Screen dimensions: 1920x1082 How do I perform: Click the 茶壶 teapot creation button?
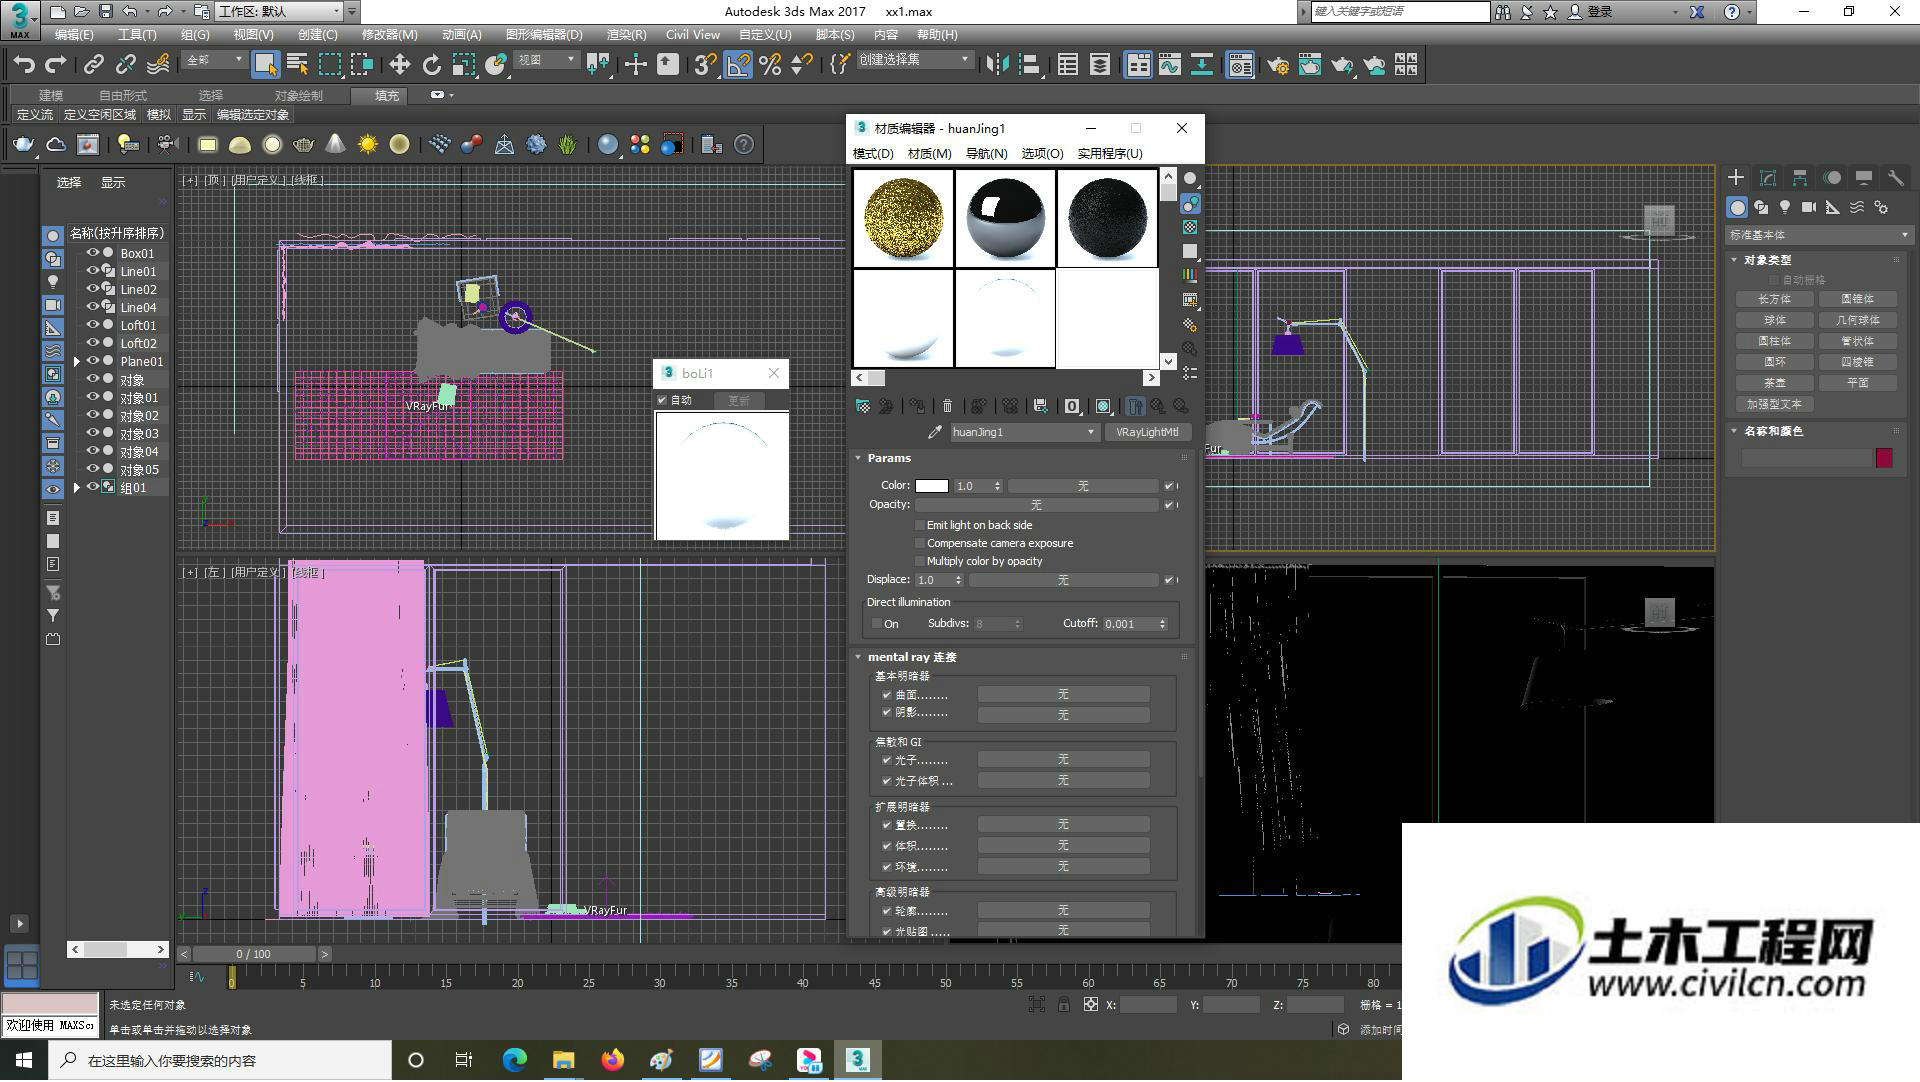1774,383
